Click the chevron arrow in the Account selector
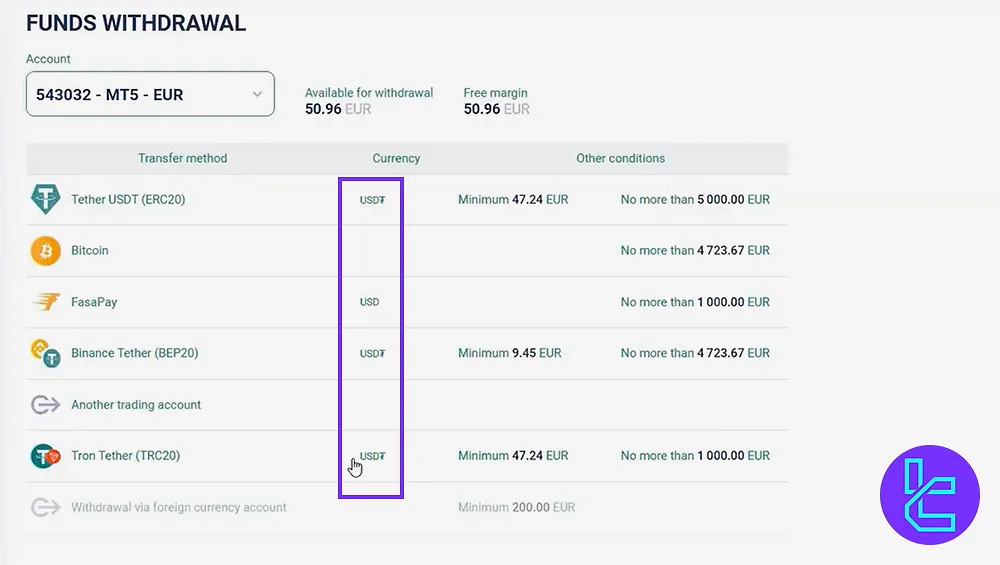The image size is (1000, 565). tap(257, 94)
